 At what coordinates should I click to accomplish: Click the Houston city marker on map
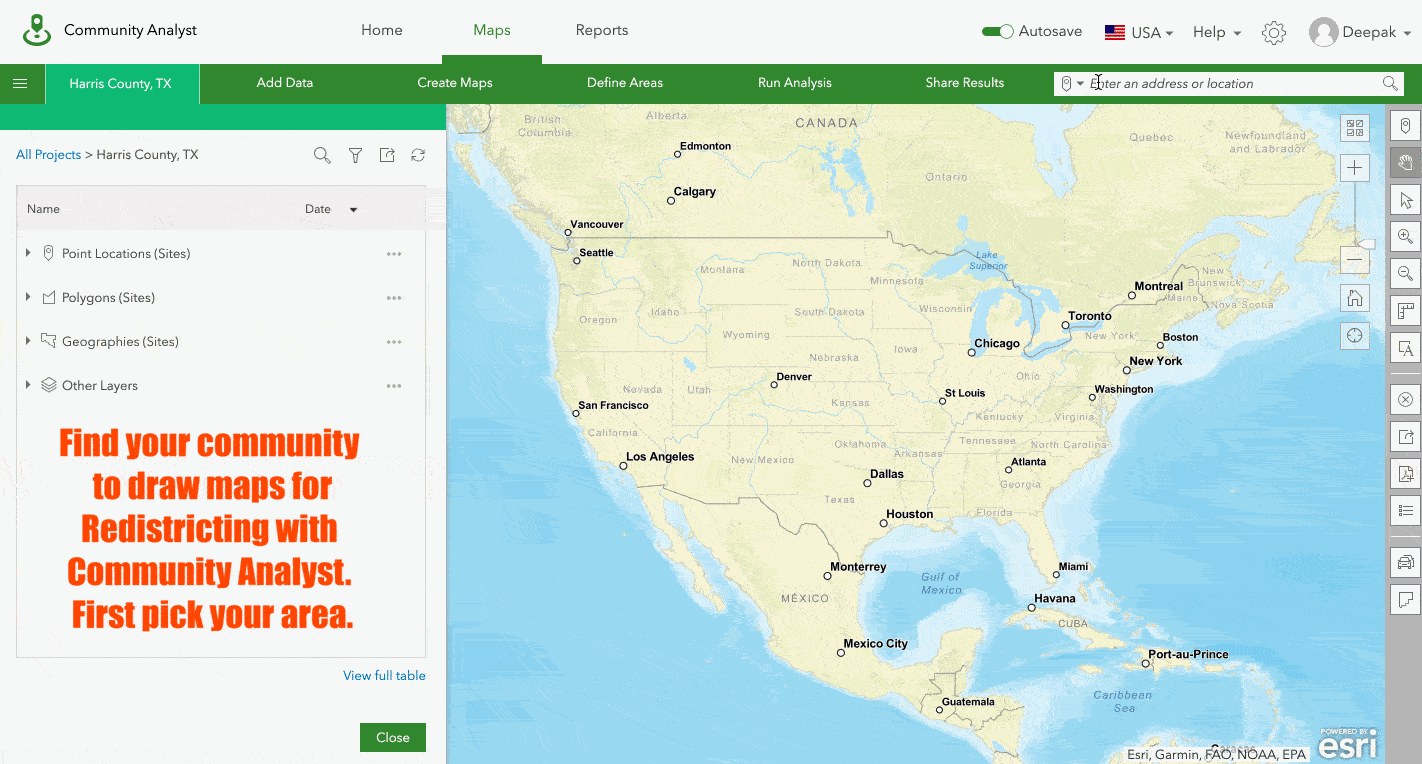click(x=884, y=523)
